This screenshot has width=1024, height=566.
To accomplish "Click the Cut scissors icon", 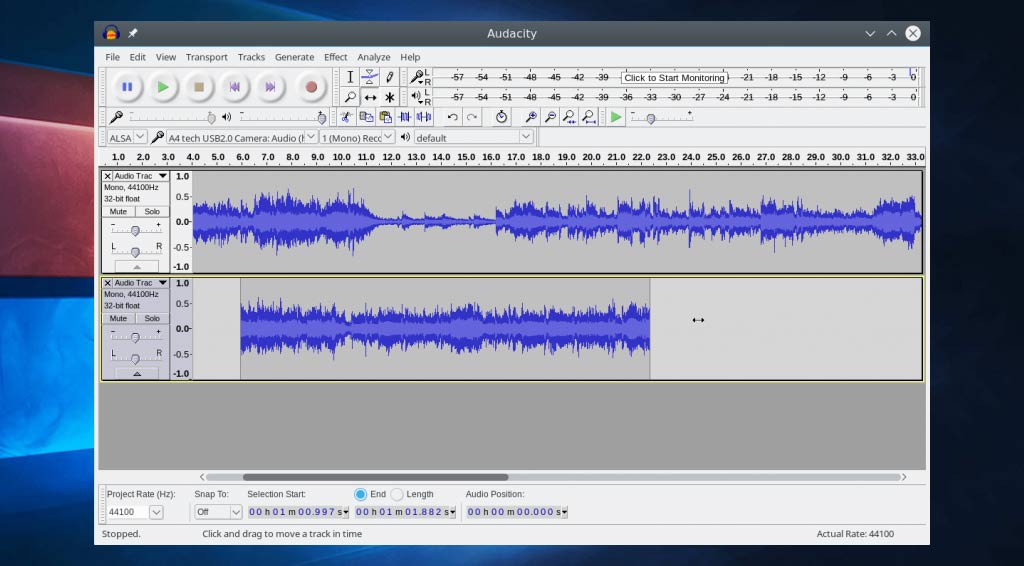I will coord(346,117).
